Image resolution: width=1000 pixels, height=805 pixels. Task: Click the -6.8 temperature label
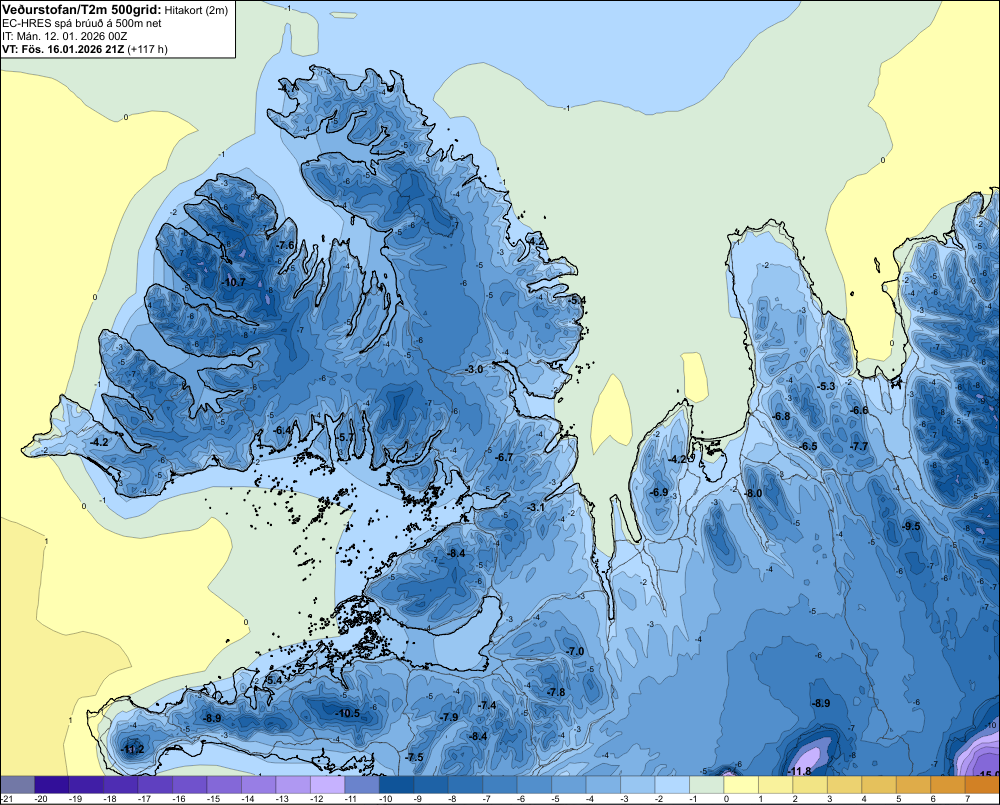tap(781, 416)
